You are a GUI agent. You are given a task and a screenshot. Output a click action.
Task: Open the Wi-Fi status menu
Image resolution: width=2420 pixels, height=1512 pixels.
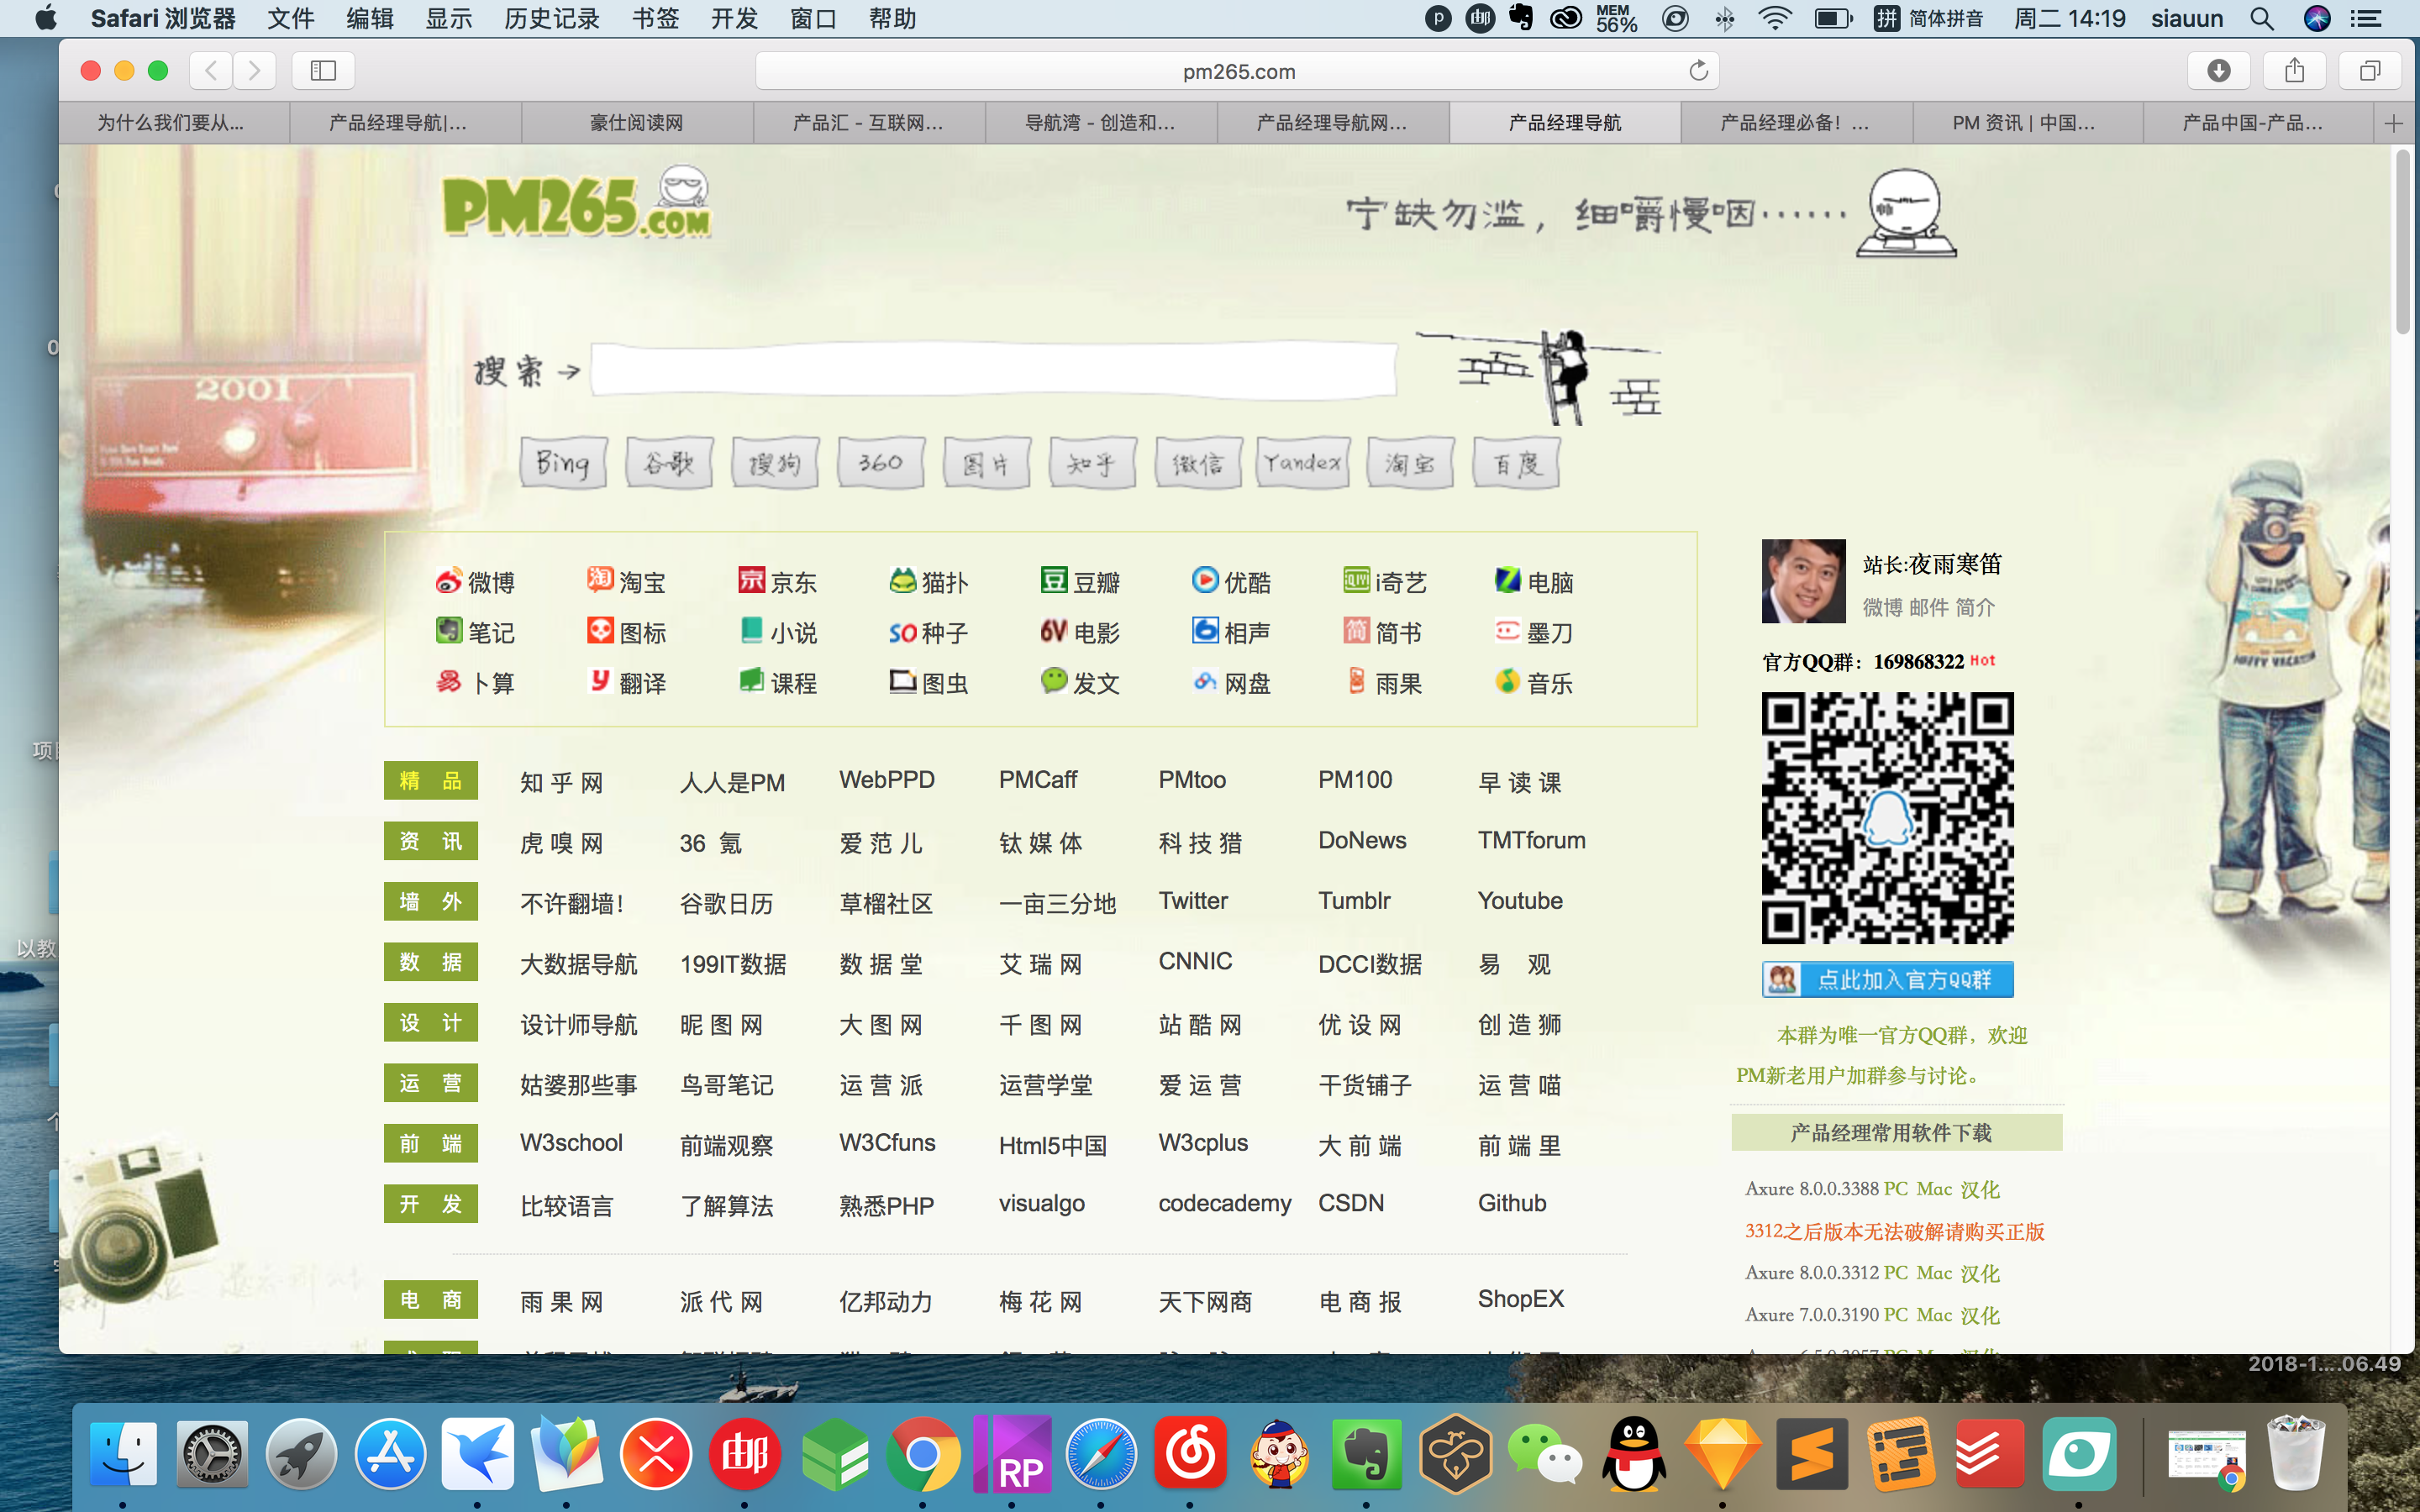point(1774,18)
